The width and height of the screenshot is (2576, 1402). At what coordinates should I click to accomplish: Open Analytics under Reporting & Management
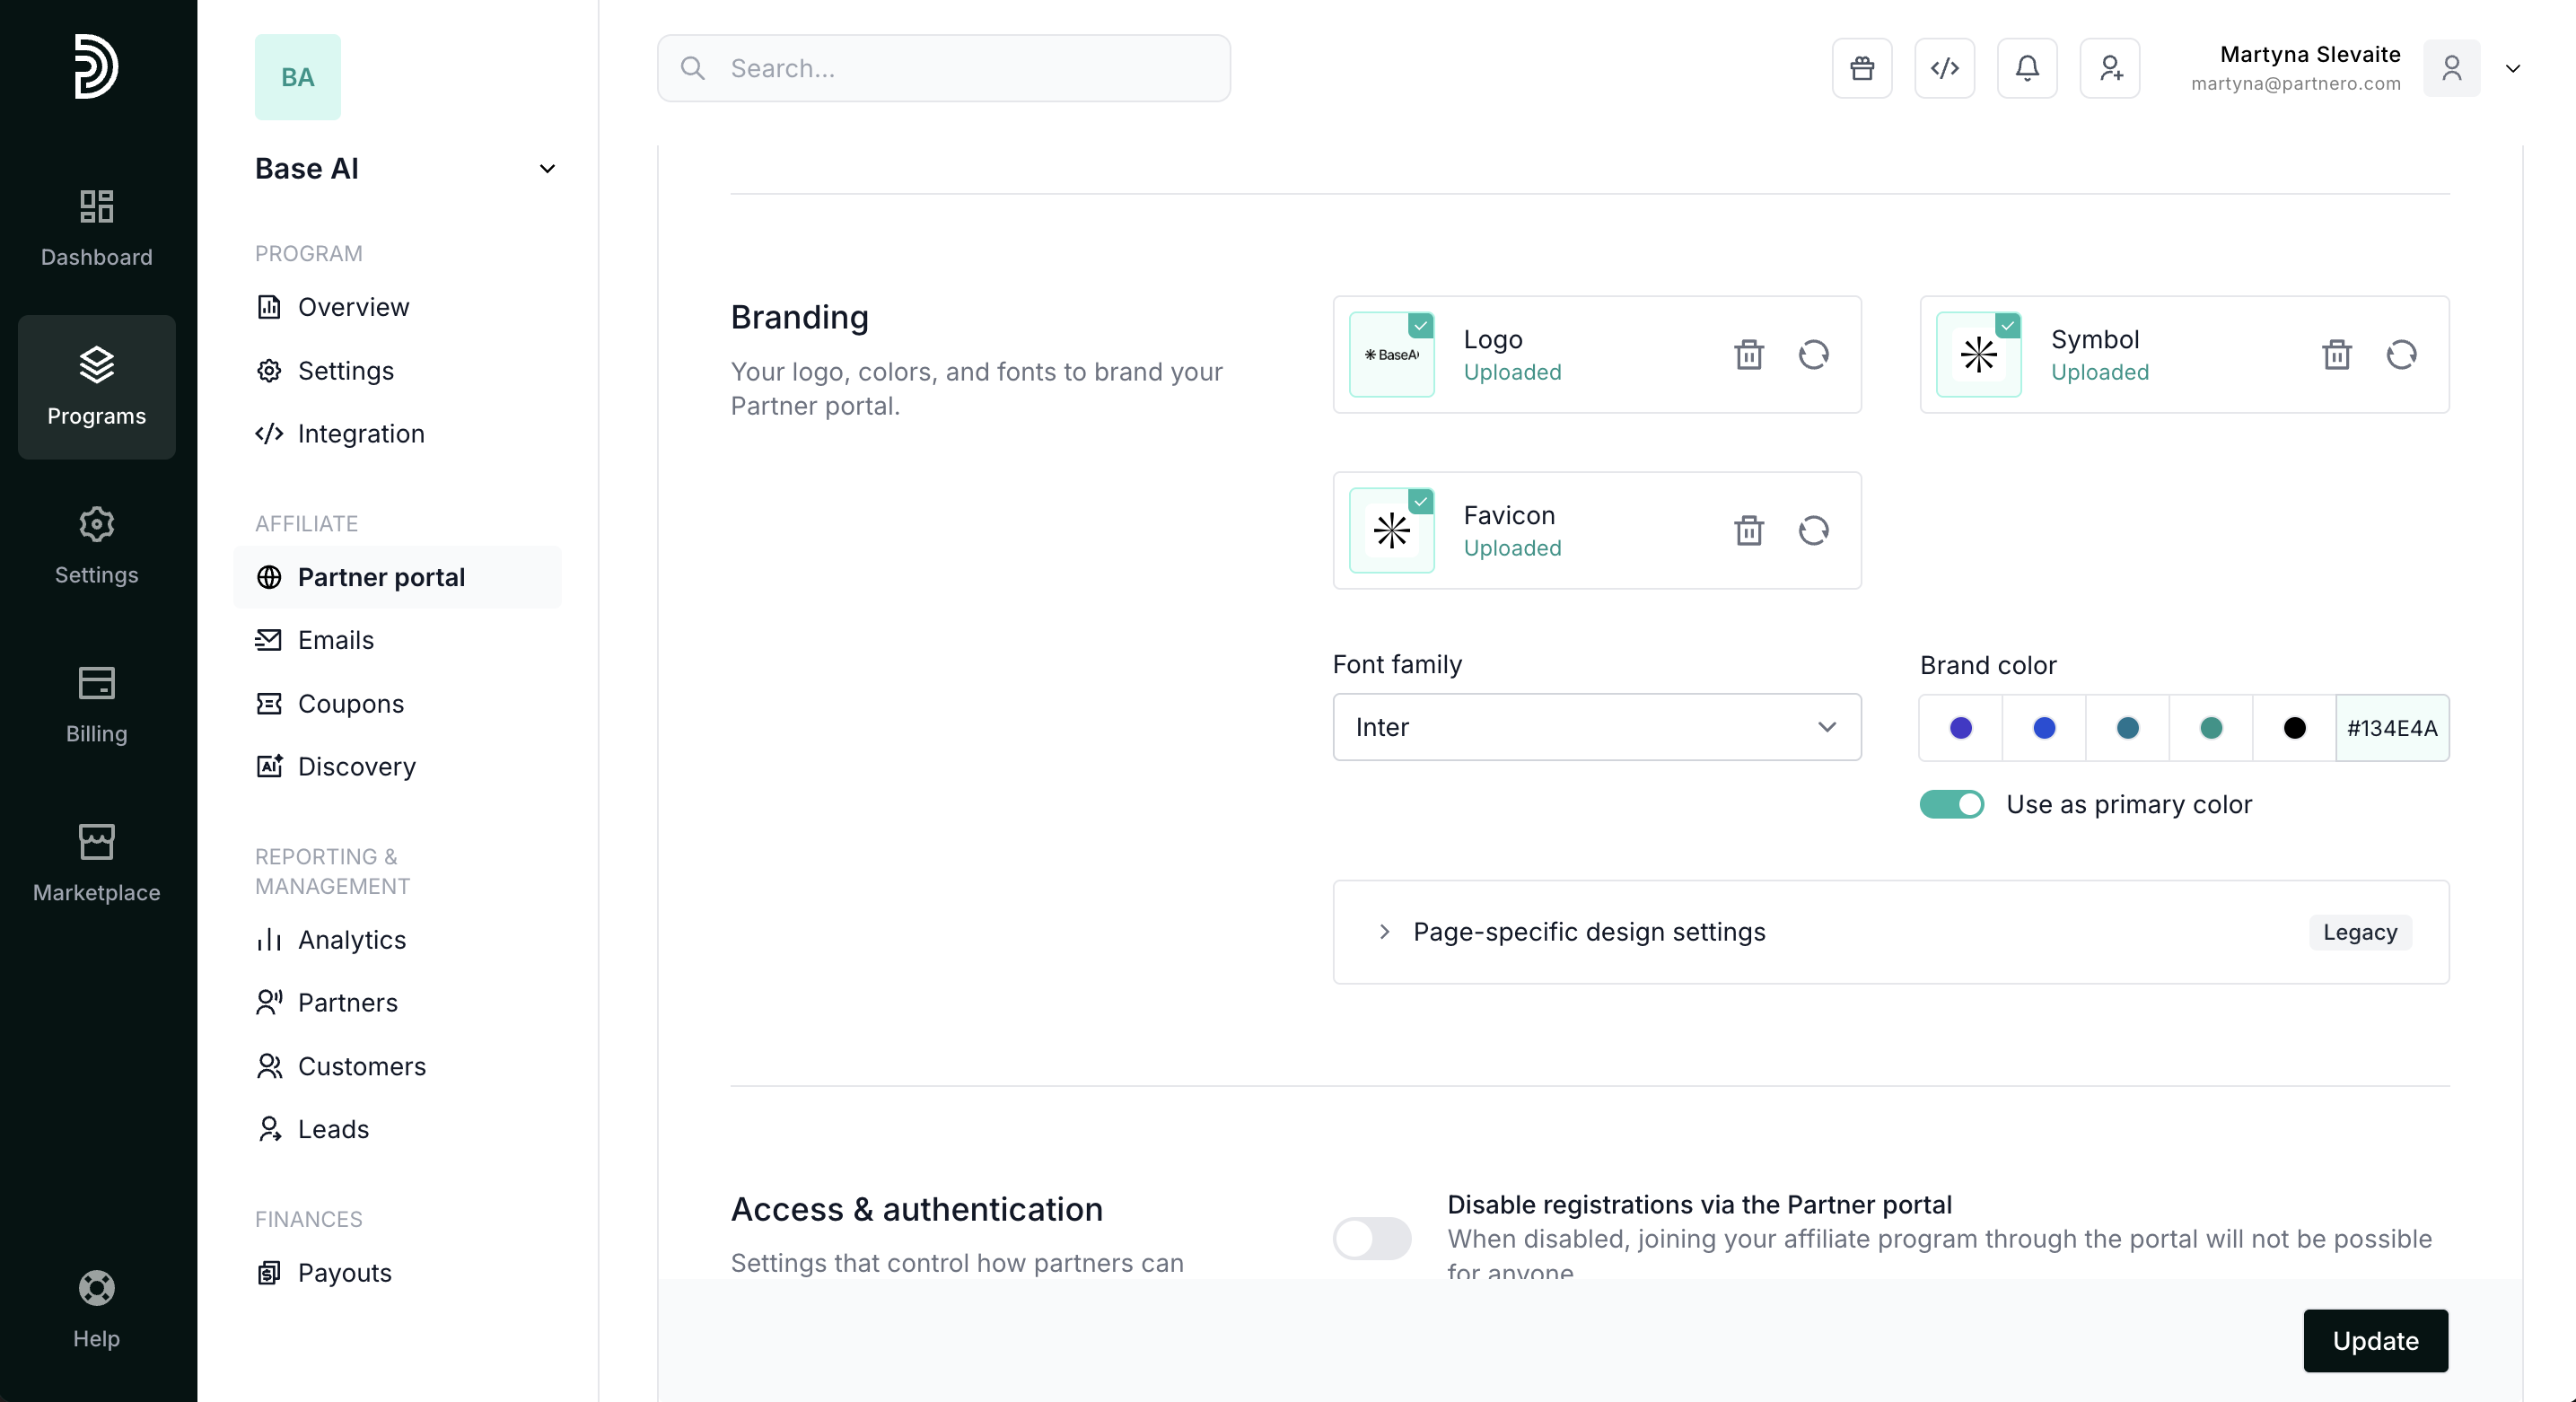coord(351,939)
